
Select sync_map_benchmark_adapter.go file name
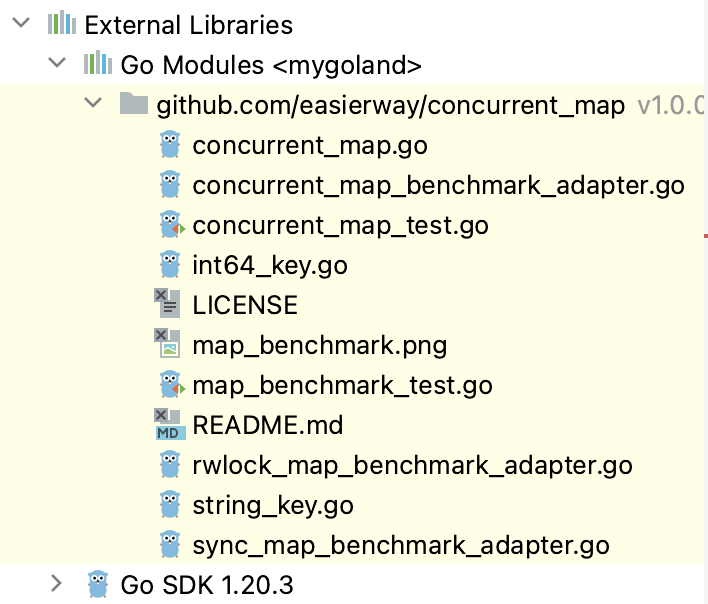click(401, 546)
